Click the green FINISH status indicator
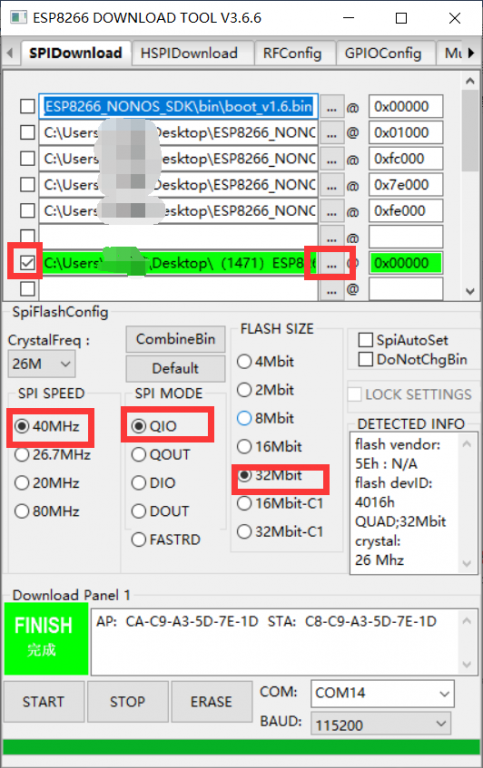 point(46,639)
